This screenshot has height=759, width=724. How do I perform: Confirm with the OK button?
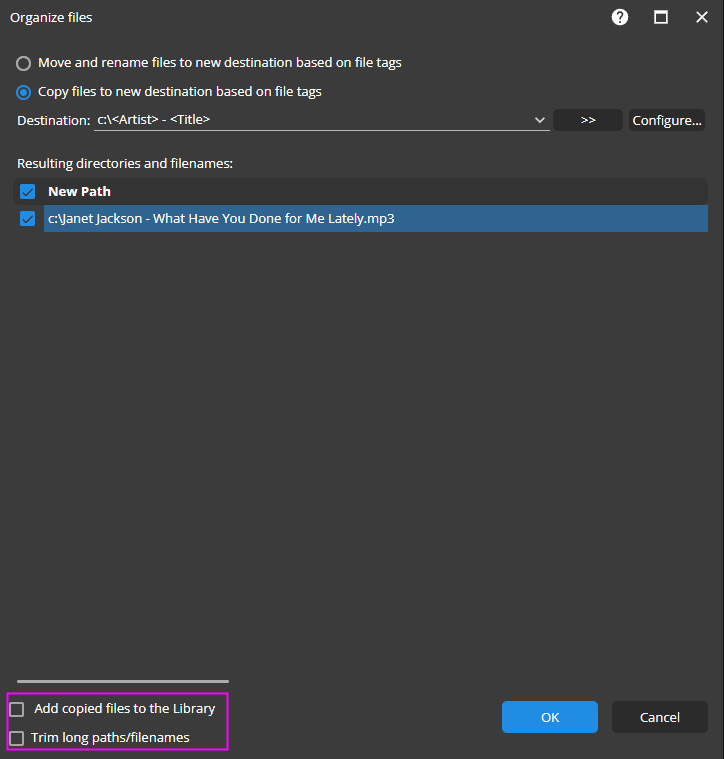[x=549, y=717]
